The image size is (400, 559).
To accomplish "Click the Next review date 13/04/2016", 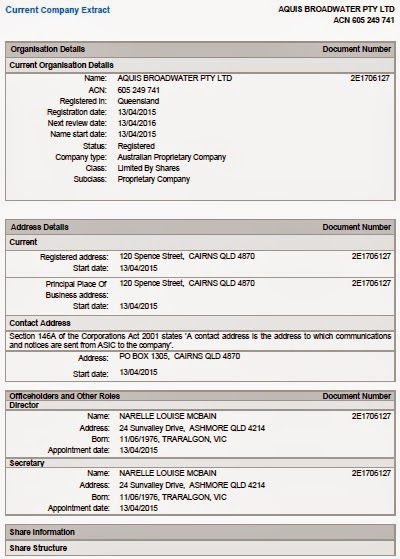I will 137,123.
